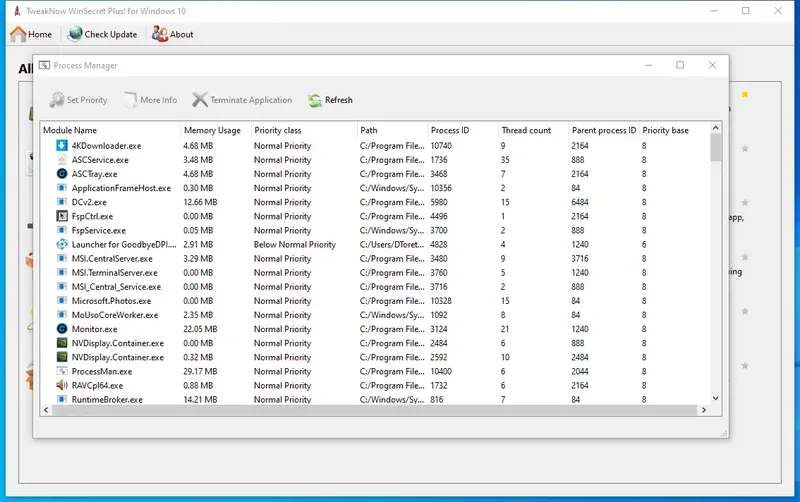Screen dimensions: 800x502
Task: Click the Terminate Application X icon
Action: click(199, 99)
